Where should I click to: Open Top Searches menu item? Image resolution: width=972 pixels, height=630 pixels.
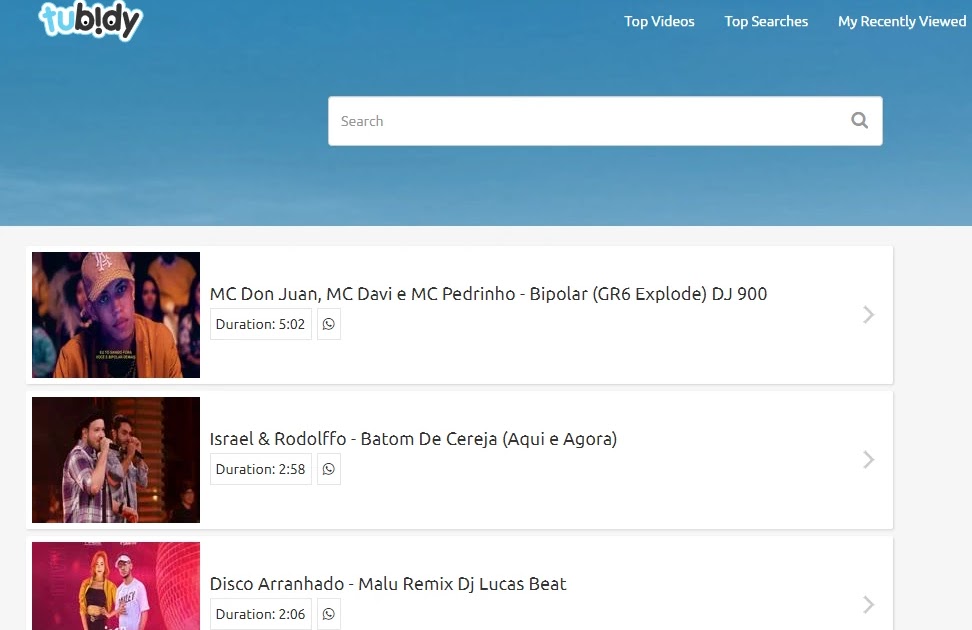pyautogui.click(x=766, y=22)
